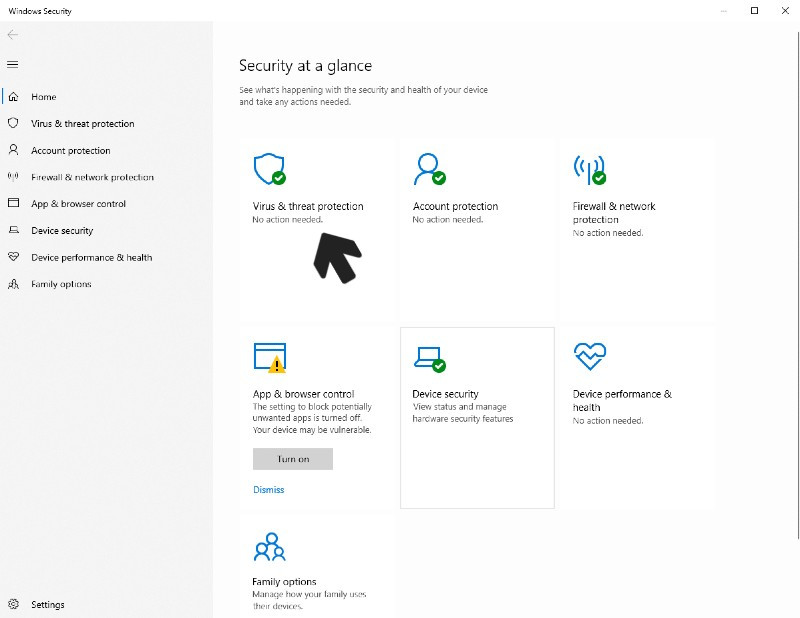Open the App & browser control warning icon
The image size is (800, 618).
[270, 358]
